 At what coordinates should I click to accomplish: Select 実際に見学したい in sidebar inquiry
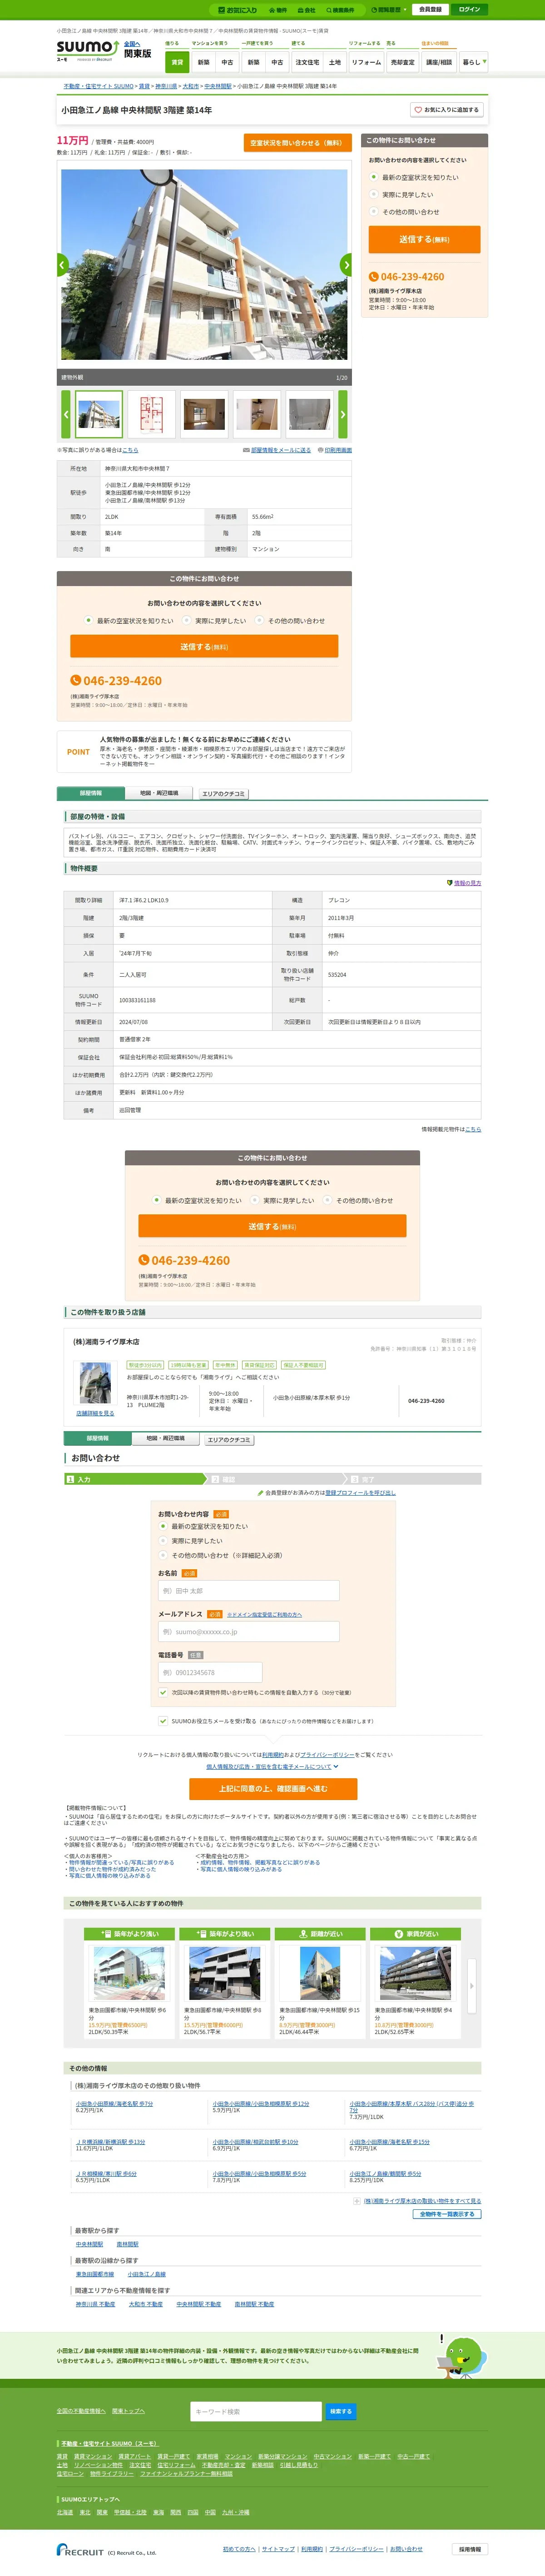click(374, 195)
